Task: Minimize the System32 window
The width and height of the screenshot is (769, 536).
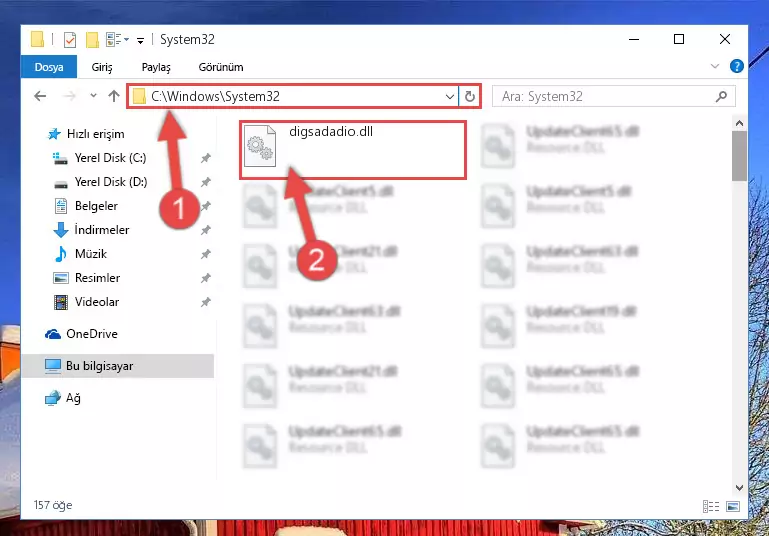Action: [634, 39]
